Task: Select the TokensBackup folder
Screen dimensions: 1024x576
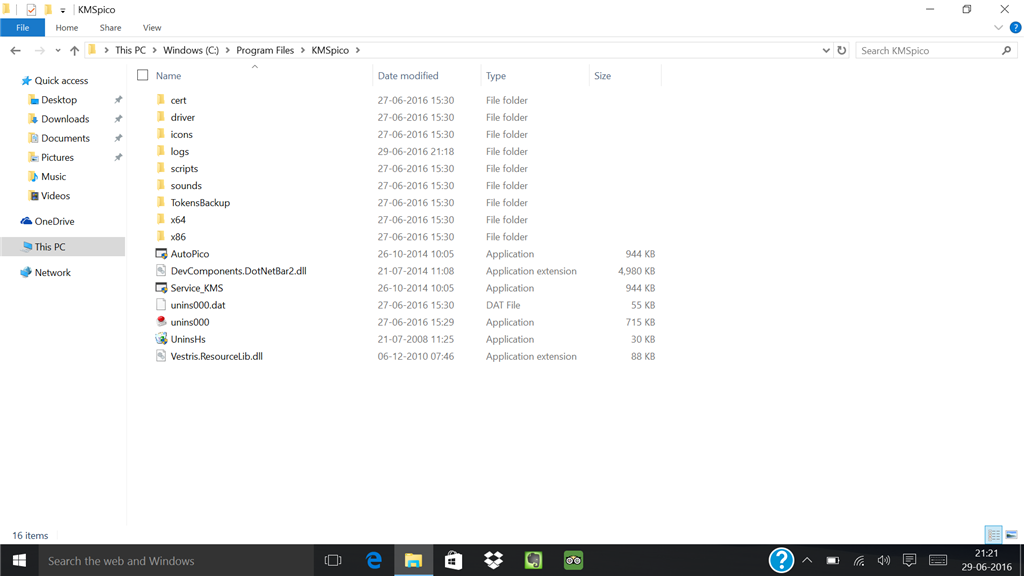Action: pyautogui.click(x=200, y=202)
